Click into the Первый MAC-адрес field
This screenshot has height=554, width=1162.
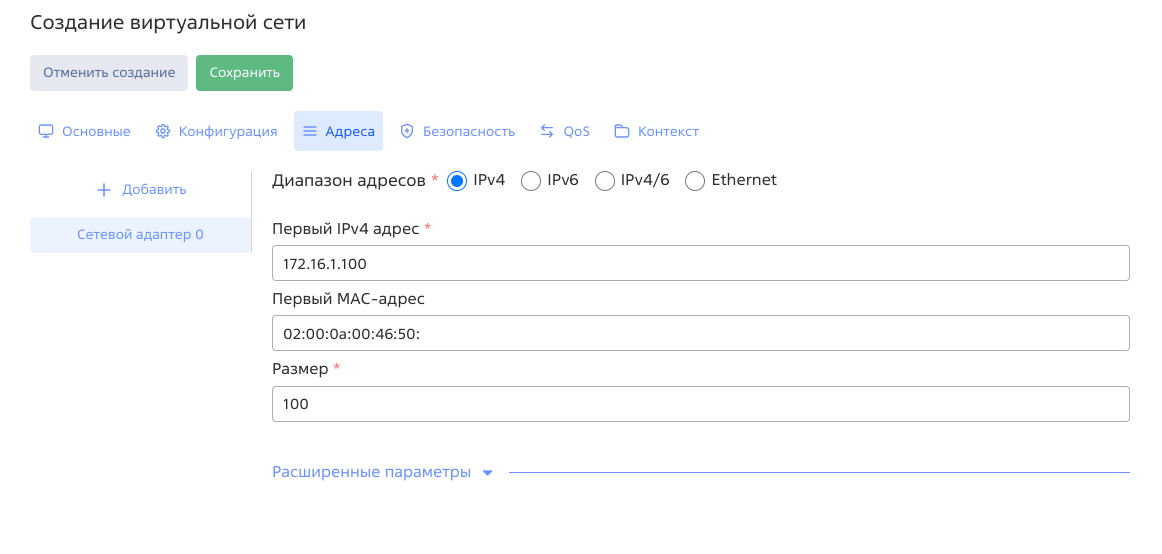700,333
